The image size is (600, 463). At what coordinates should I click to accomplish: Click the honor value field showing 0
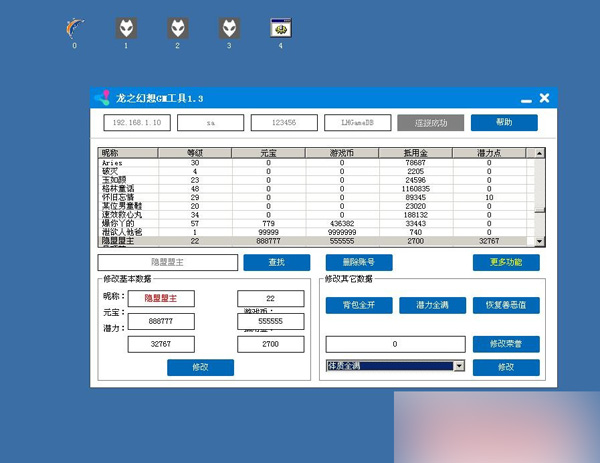click(x=396, y=344)
